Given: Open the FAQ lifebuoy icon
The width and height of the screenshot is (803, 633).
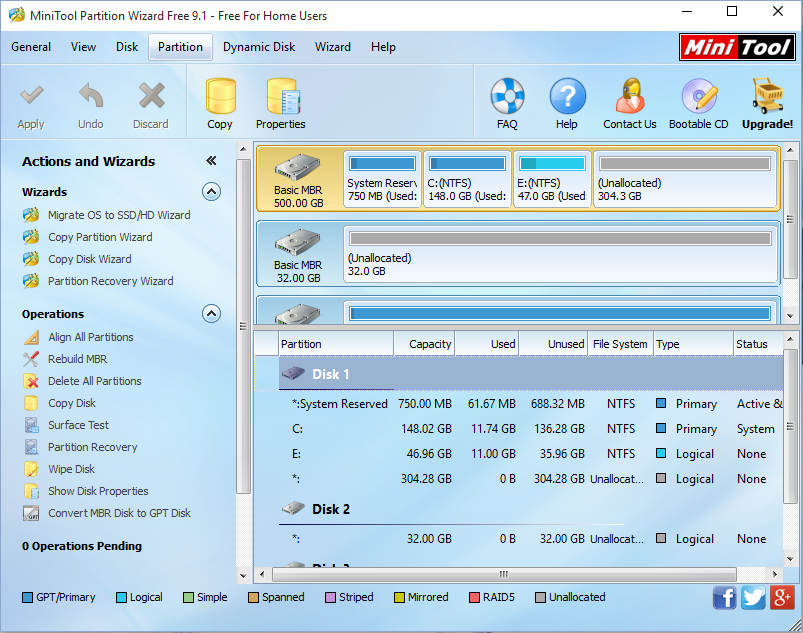Looking at the screenshot, I should 507,96.
